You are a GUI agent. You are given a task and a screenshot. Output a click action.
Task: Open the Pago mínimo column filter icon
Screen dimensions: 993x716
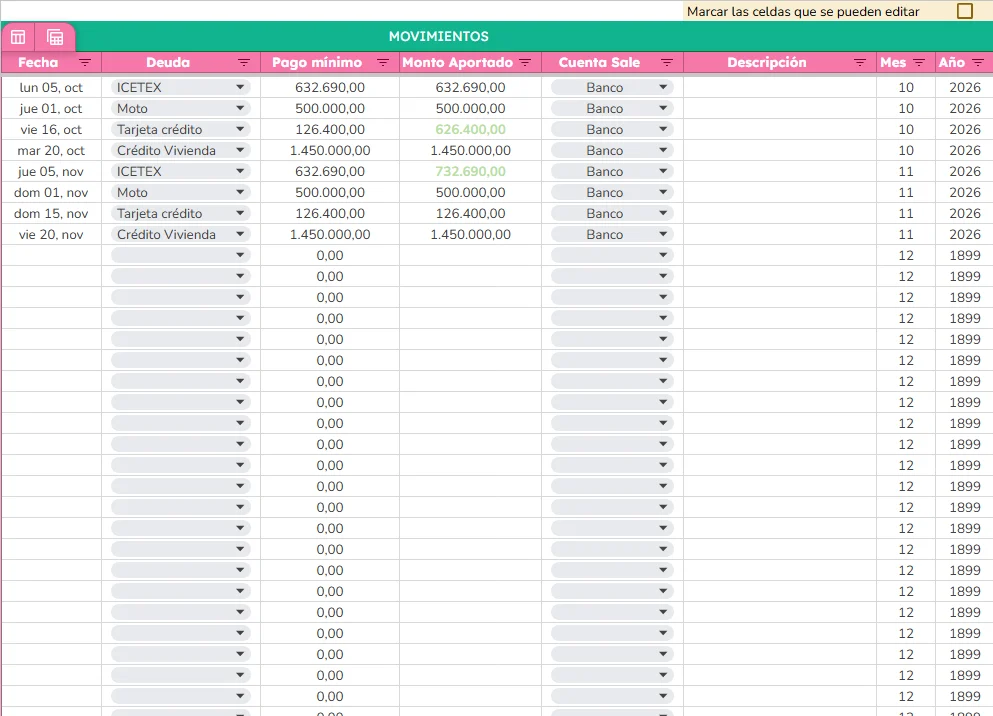[x=383, y=63]
